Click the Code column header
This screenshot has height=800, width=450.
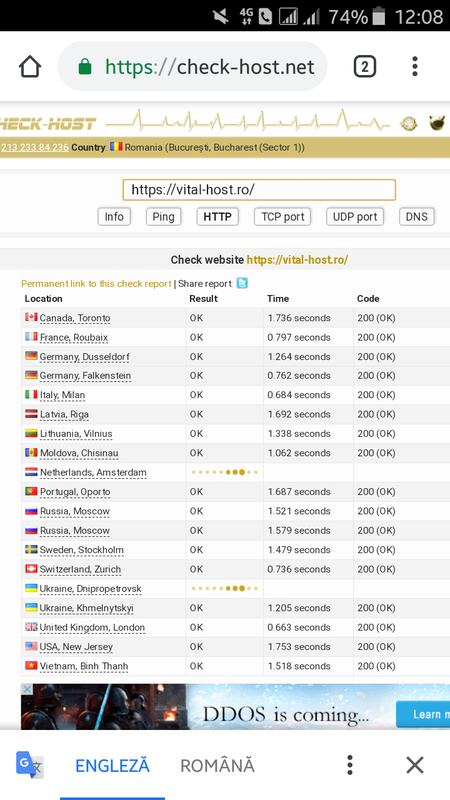pos(368,298)
